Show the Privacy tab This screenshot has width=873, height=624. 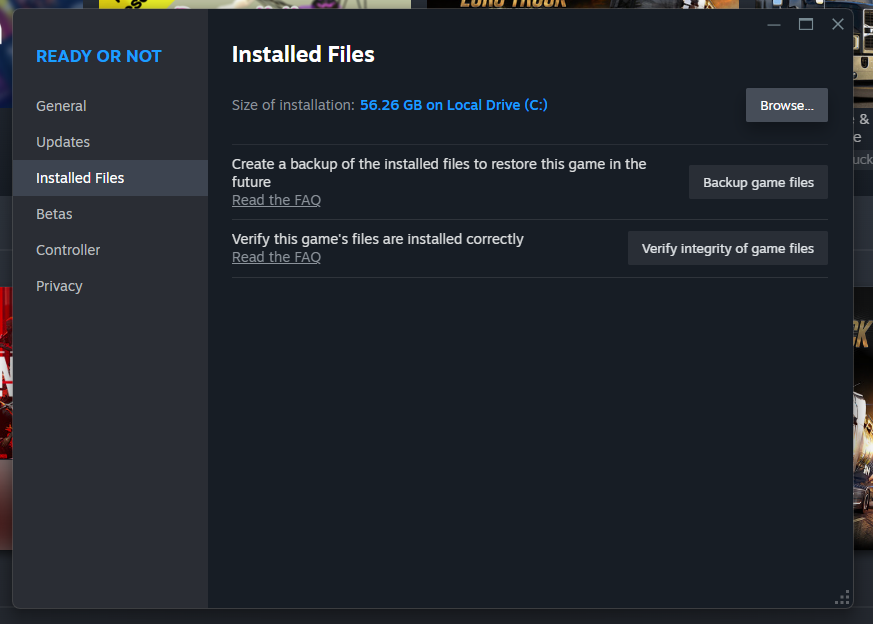pyautogui.click(x=59, y=286)
